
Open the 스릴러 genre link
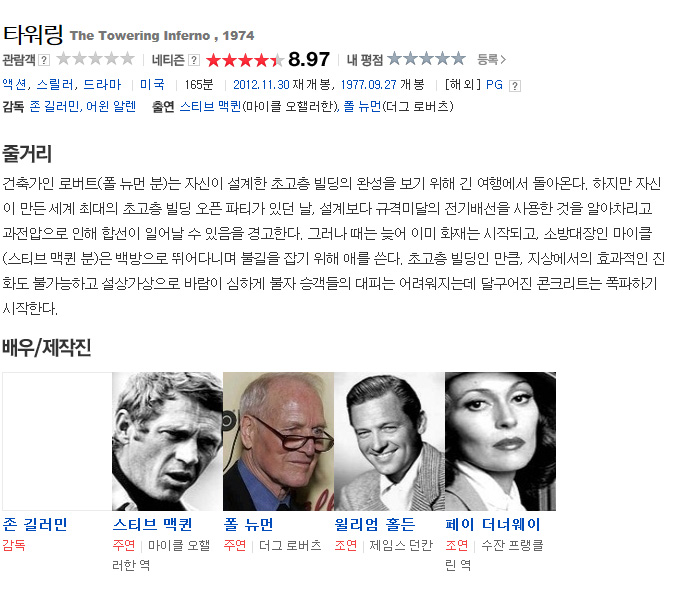[x=55, y=85]
